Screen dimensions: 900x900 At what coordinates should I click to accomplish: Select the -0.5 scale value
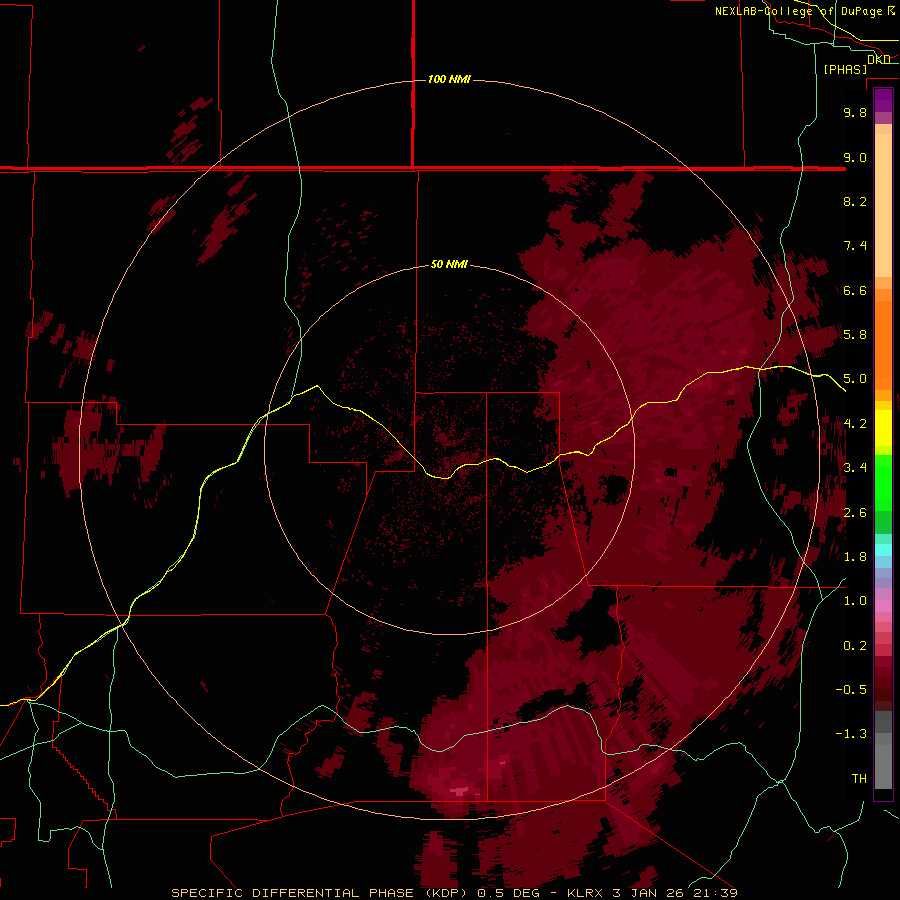pyautogui.click(x=851, y=690)
